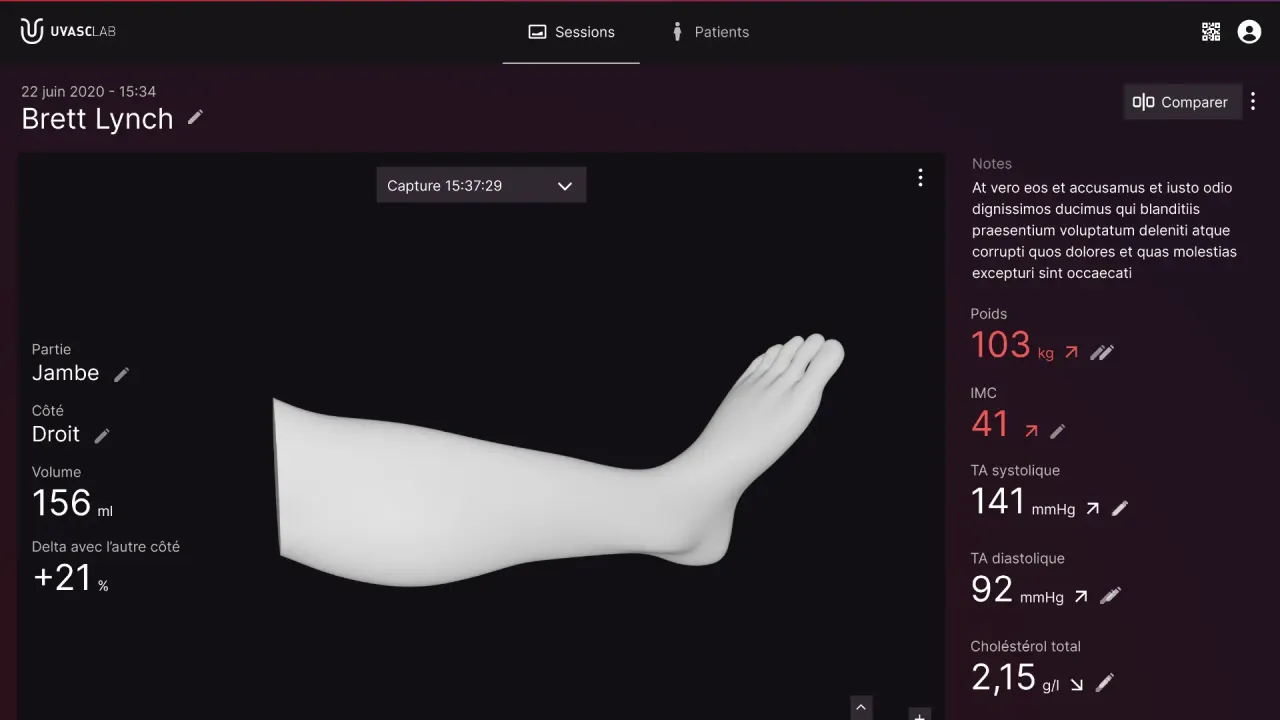Switch to the Sessions tab
1280x720 pixels.
571,32
